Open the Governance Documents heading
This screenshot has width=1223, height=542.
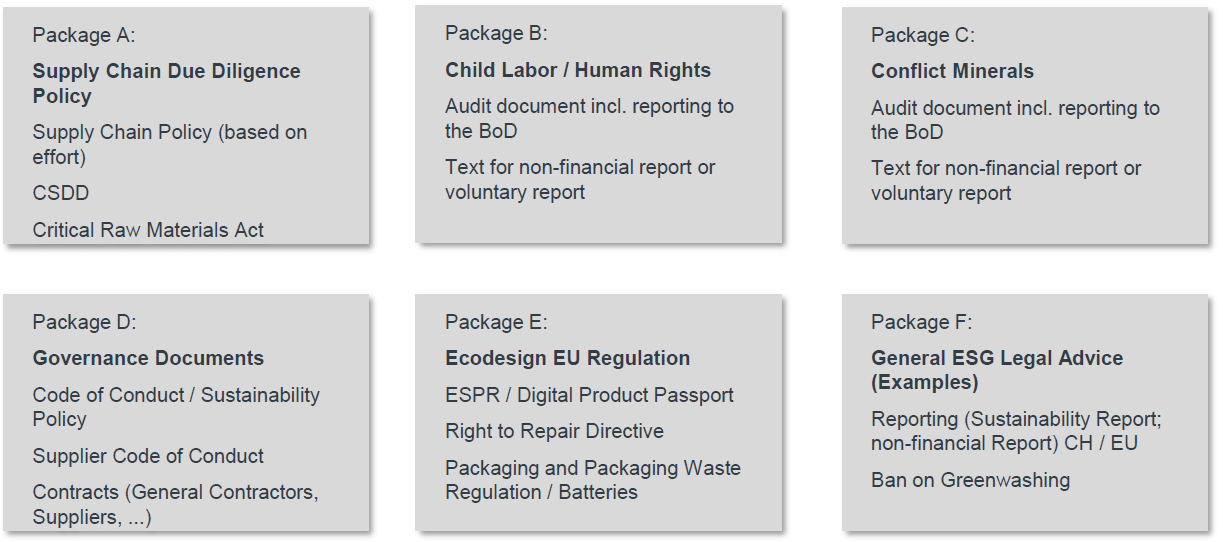[x=148, y=358]
